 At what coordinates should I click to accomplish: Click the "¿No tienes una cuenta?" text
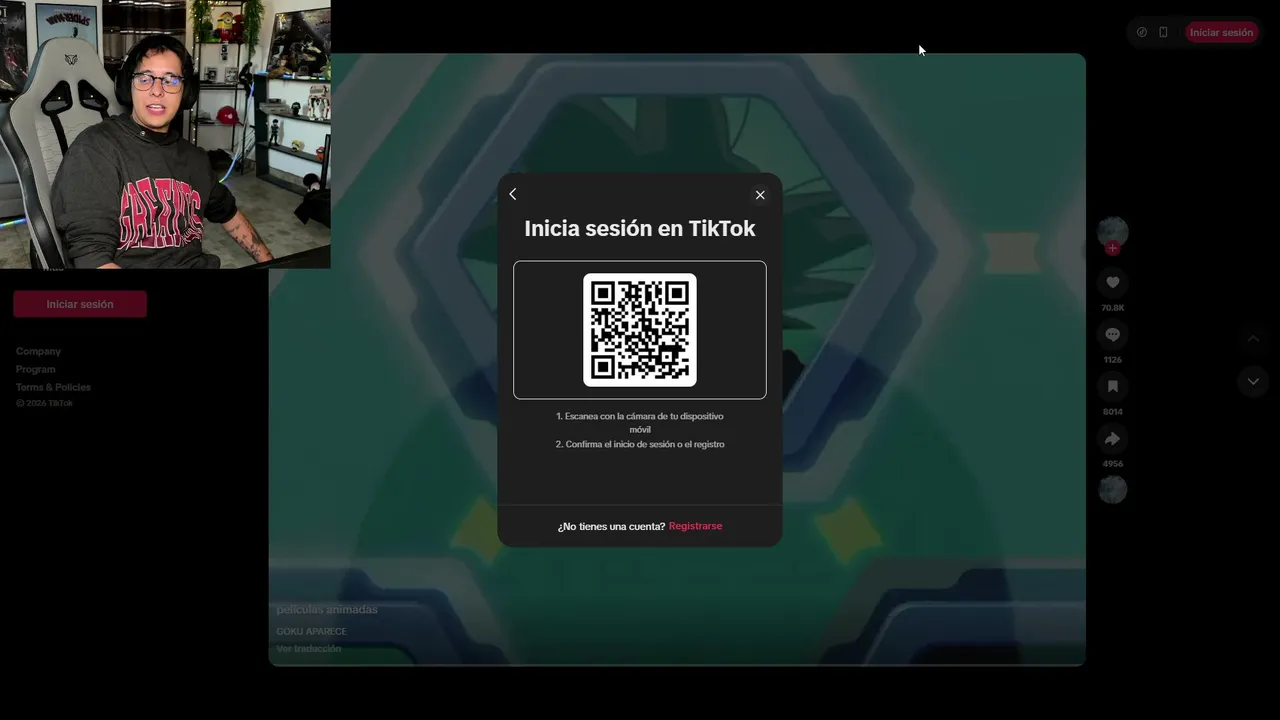611,526
